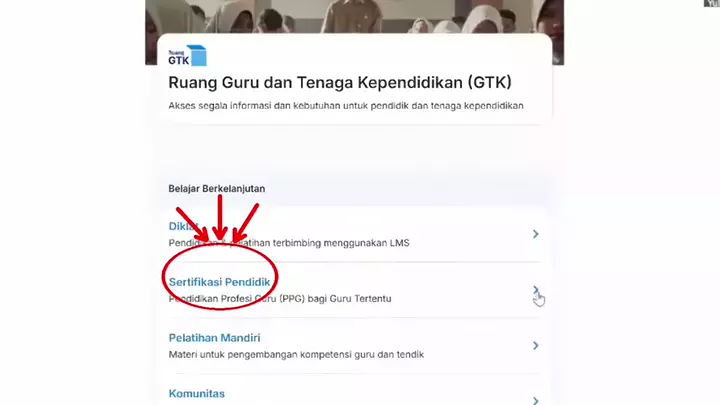The width and height of the screenshot is (720, 405).
Task: Click 'Materi untuk pengembangan kompetensi guru' description
Action: point(296,354)
